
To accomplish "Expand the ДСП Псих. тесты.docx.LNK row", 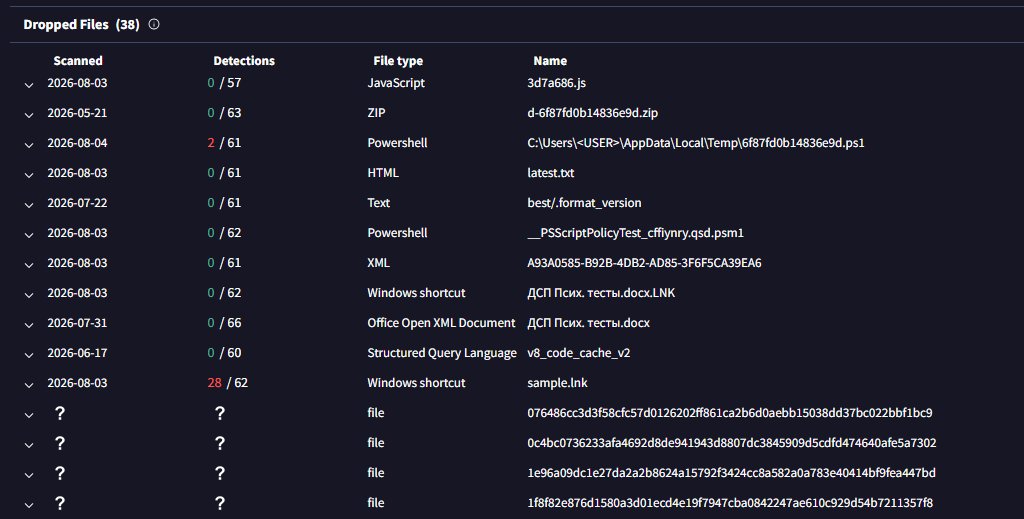I will tap(29, 295).
